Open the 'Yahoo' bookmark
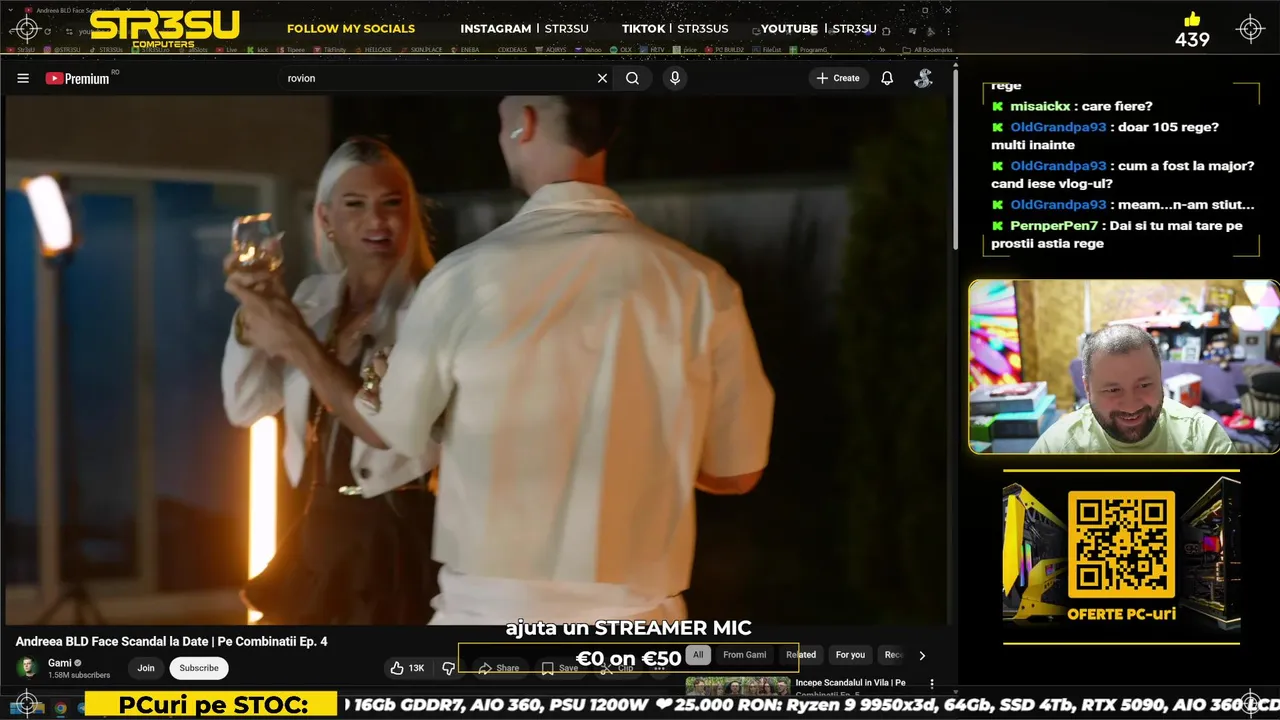This screenshot has width=1280, height=720. coord(589,49)
